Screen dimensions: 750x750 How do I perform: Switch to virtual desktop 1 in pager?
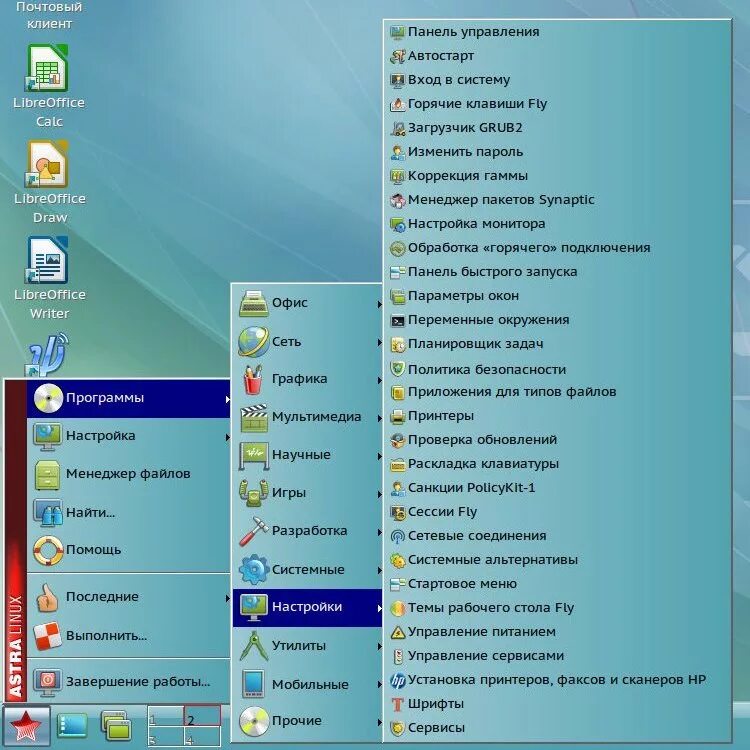165,716
